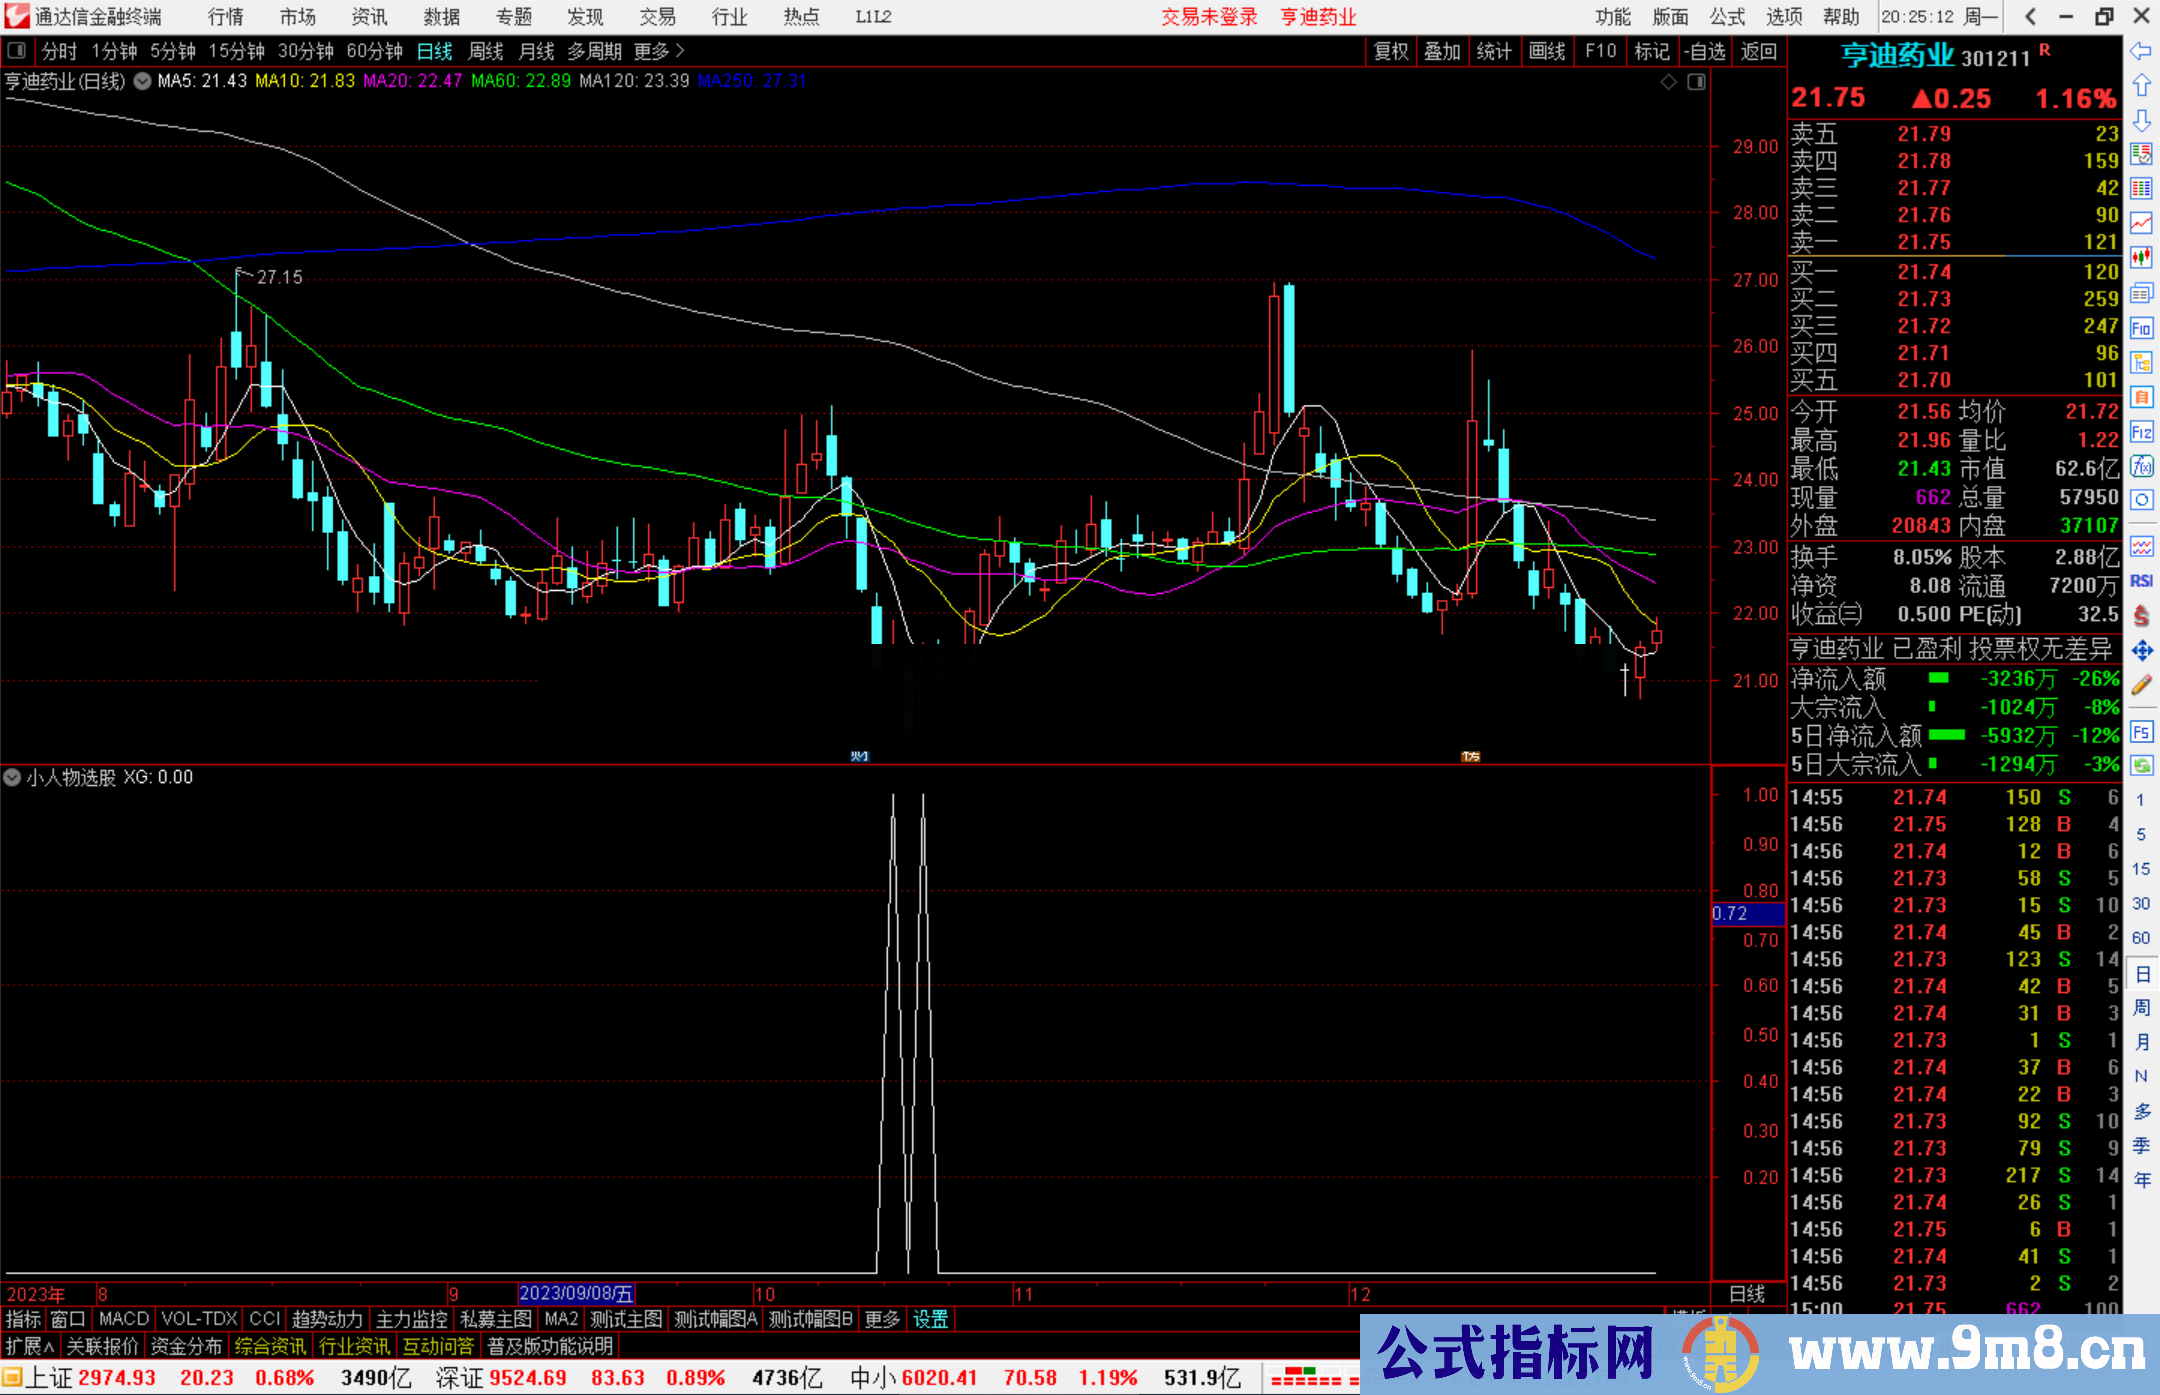Open the candlestick chart sidebar icon
This screenshot has width=2160, height=1395.
coord(2141,258)
